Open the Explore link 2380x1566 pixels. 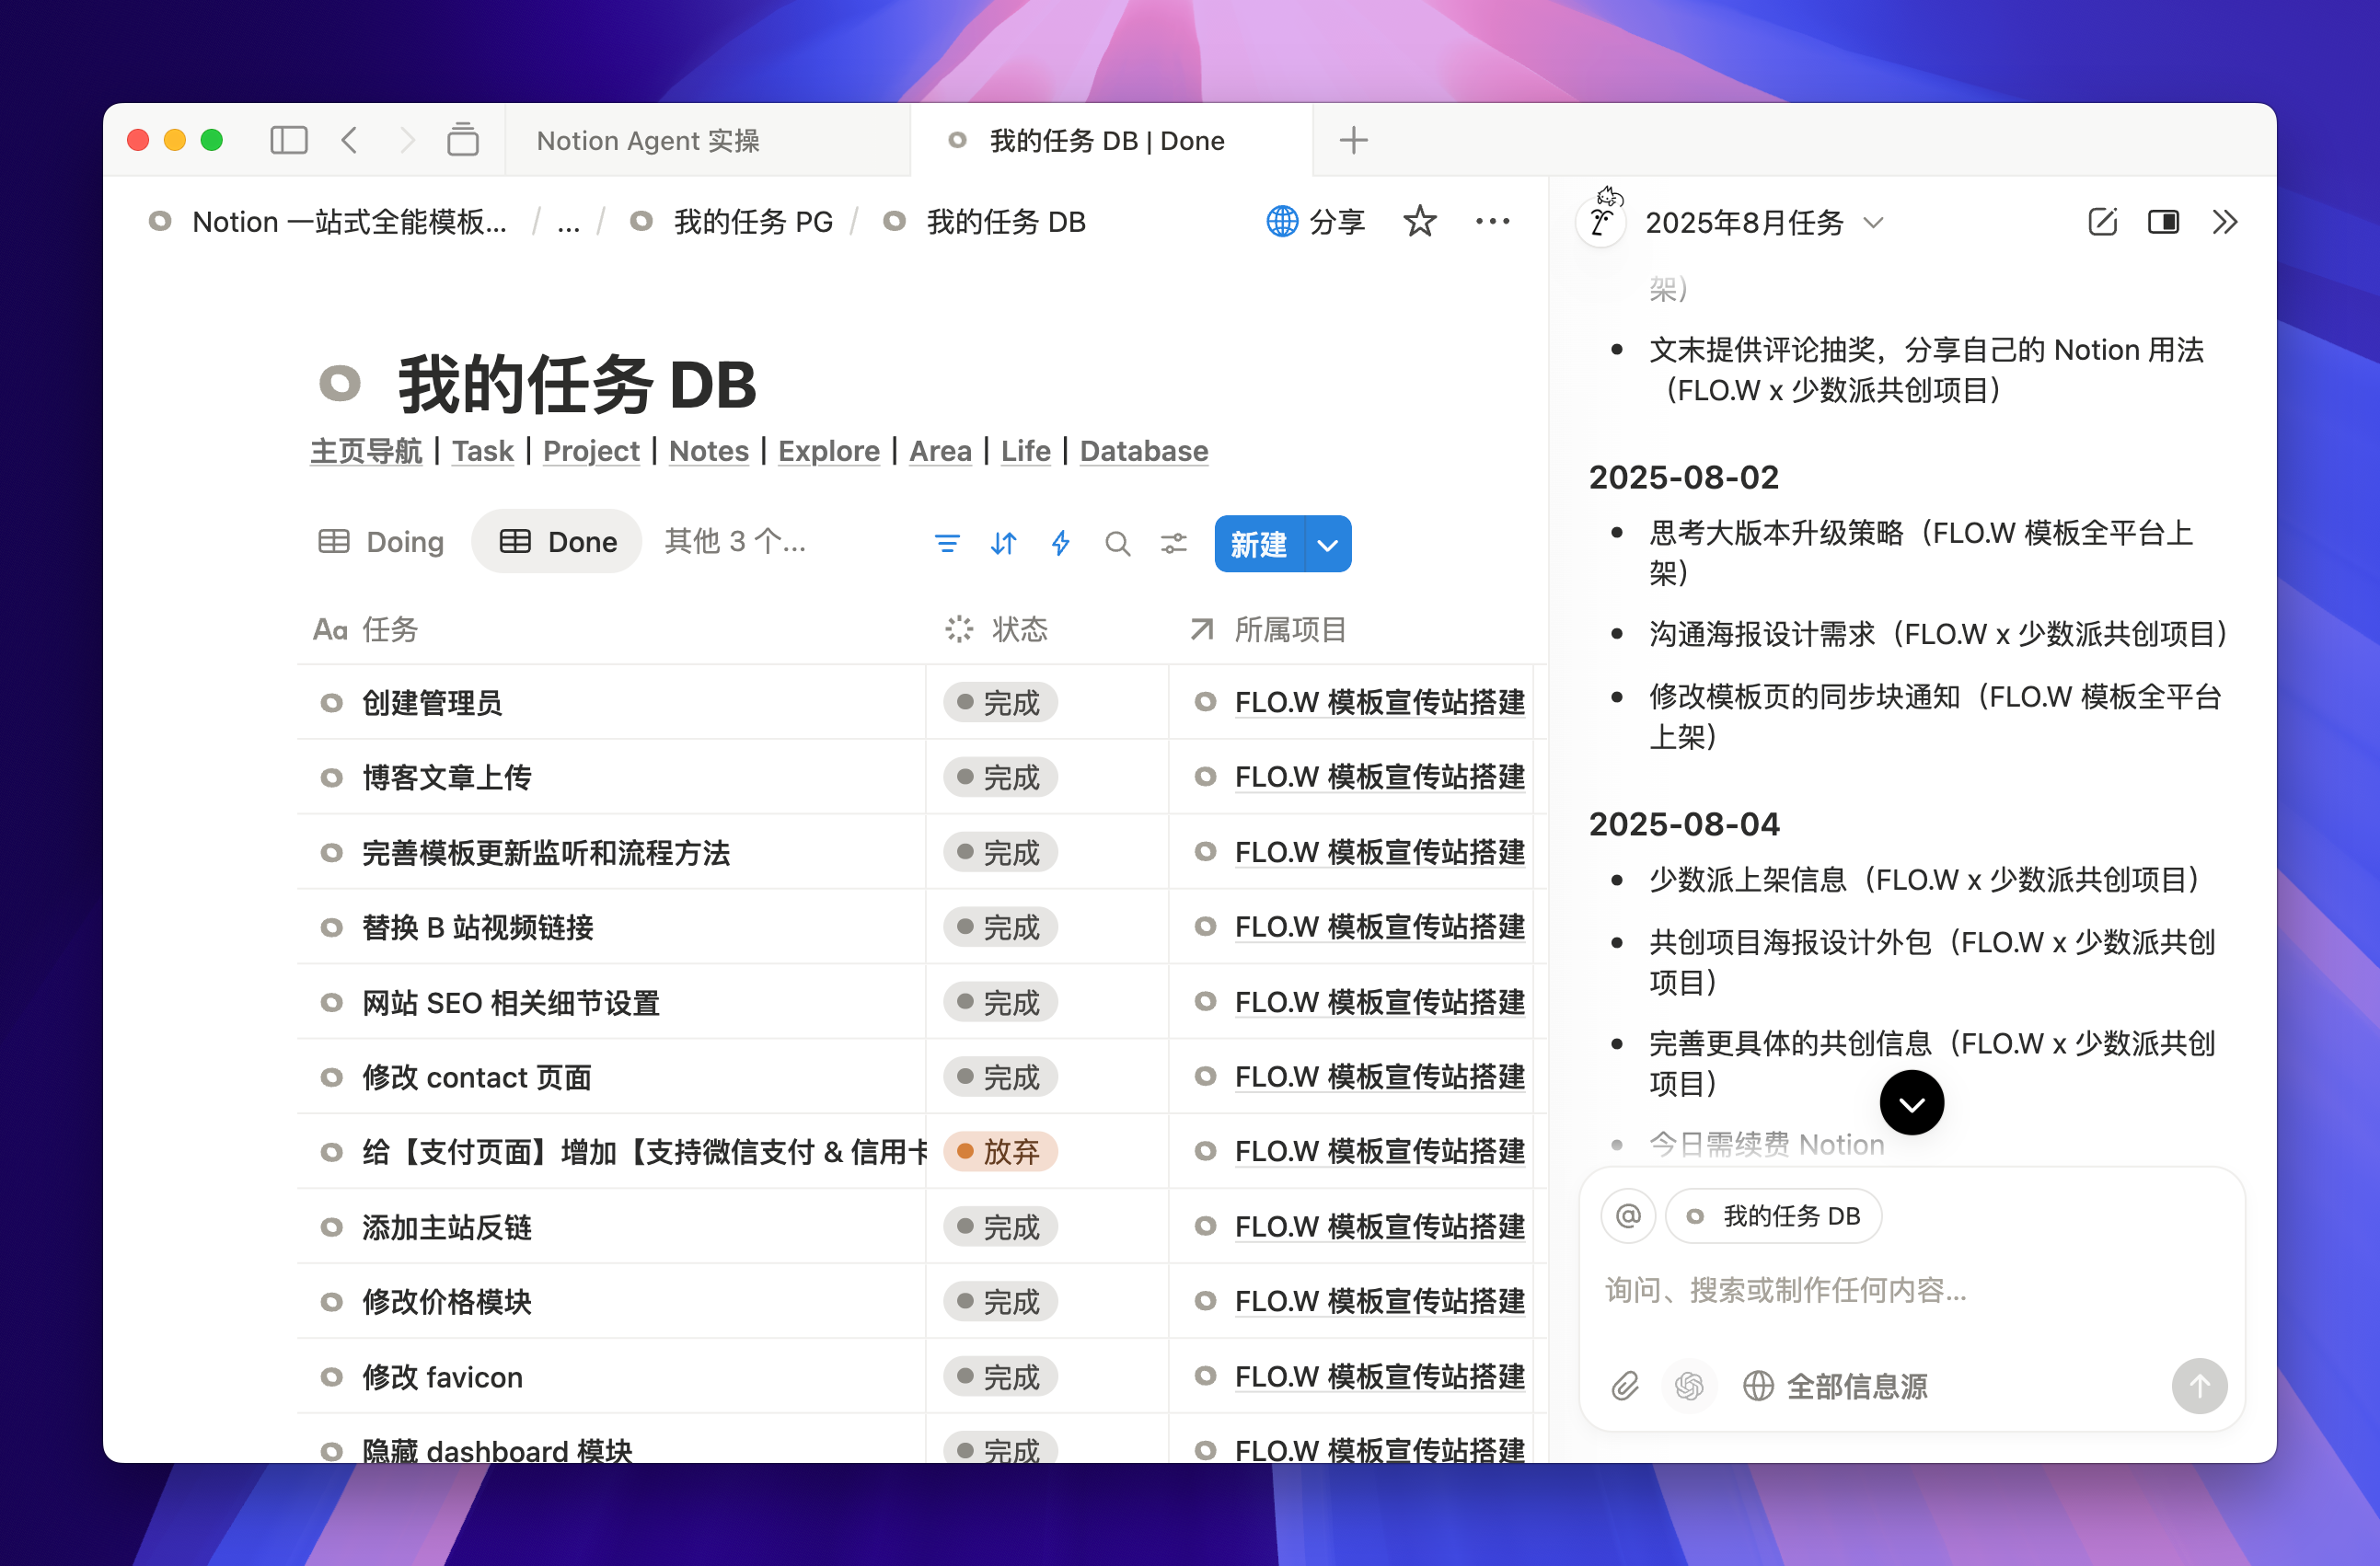coord(829,451)
